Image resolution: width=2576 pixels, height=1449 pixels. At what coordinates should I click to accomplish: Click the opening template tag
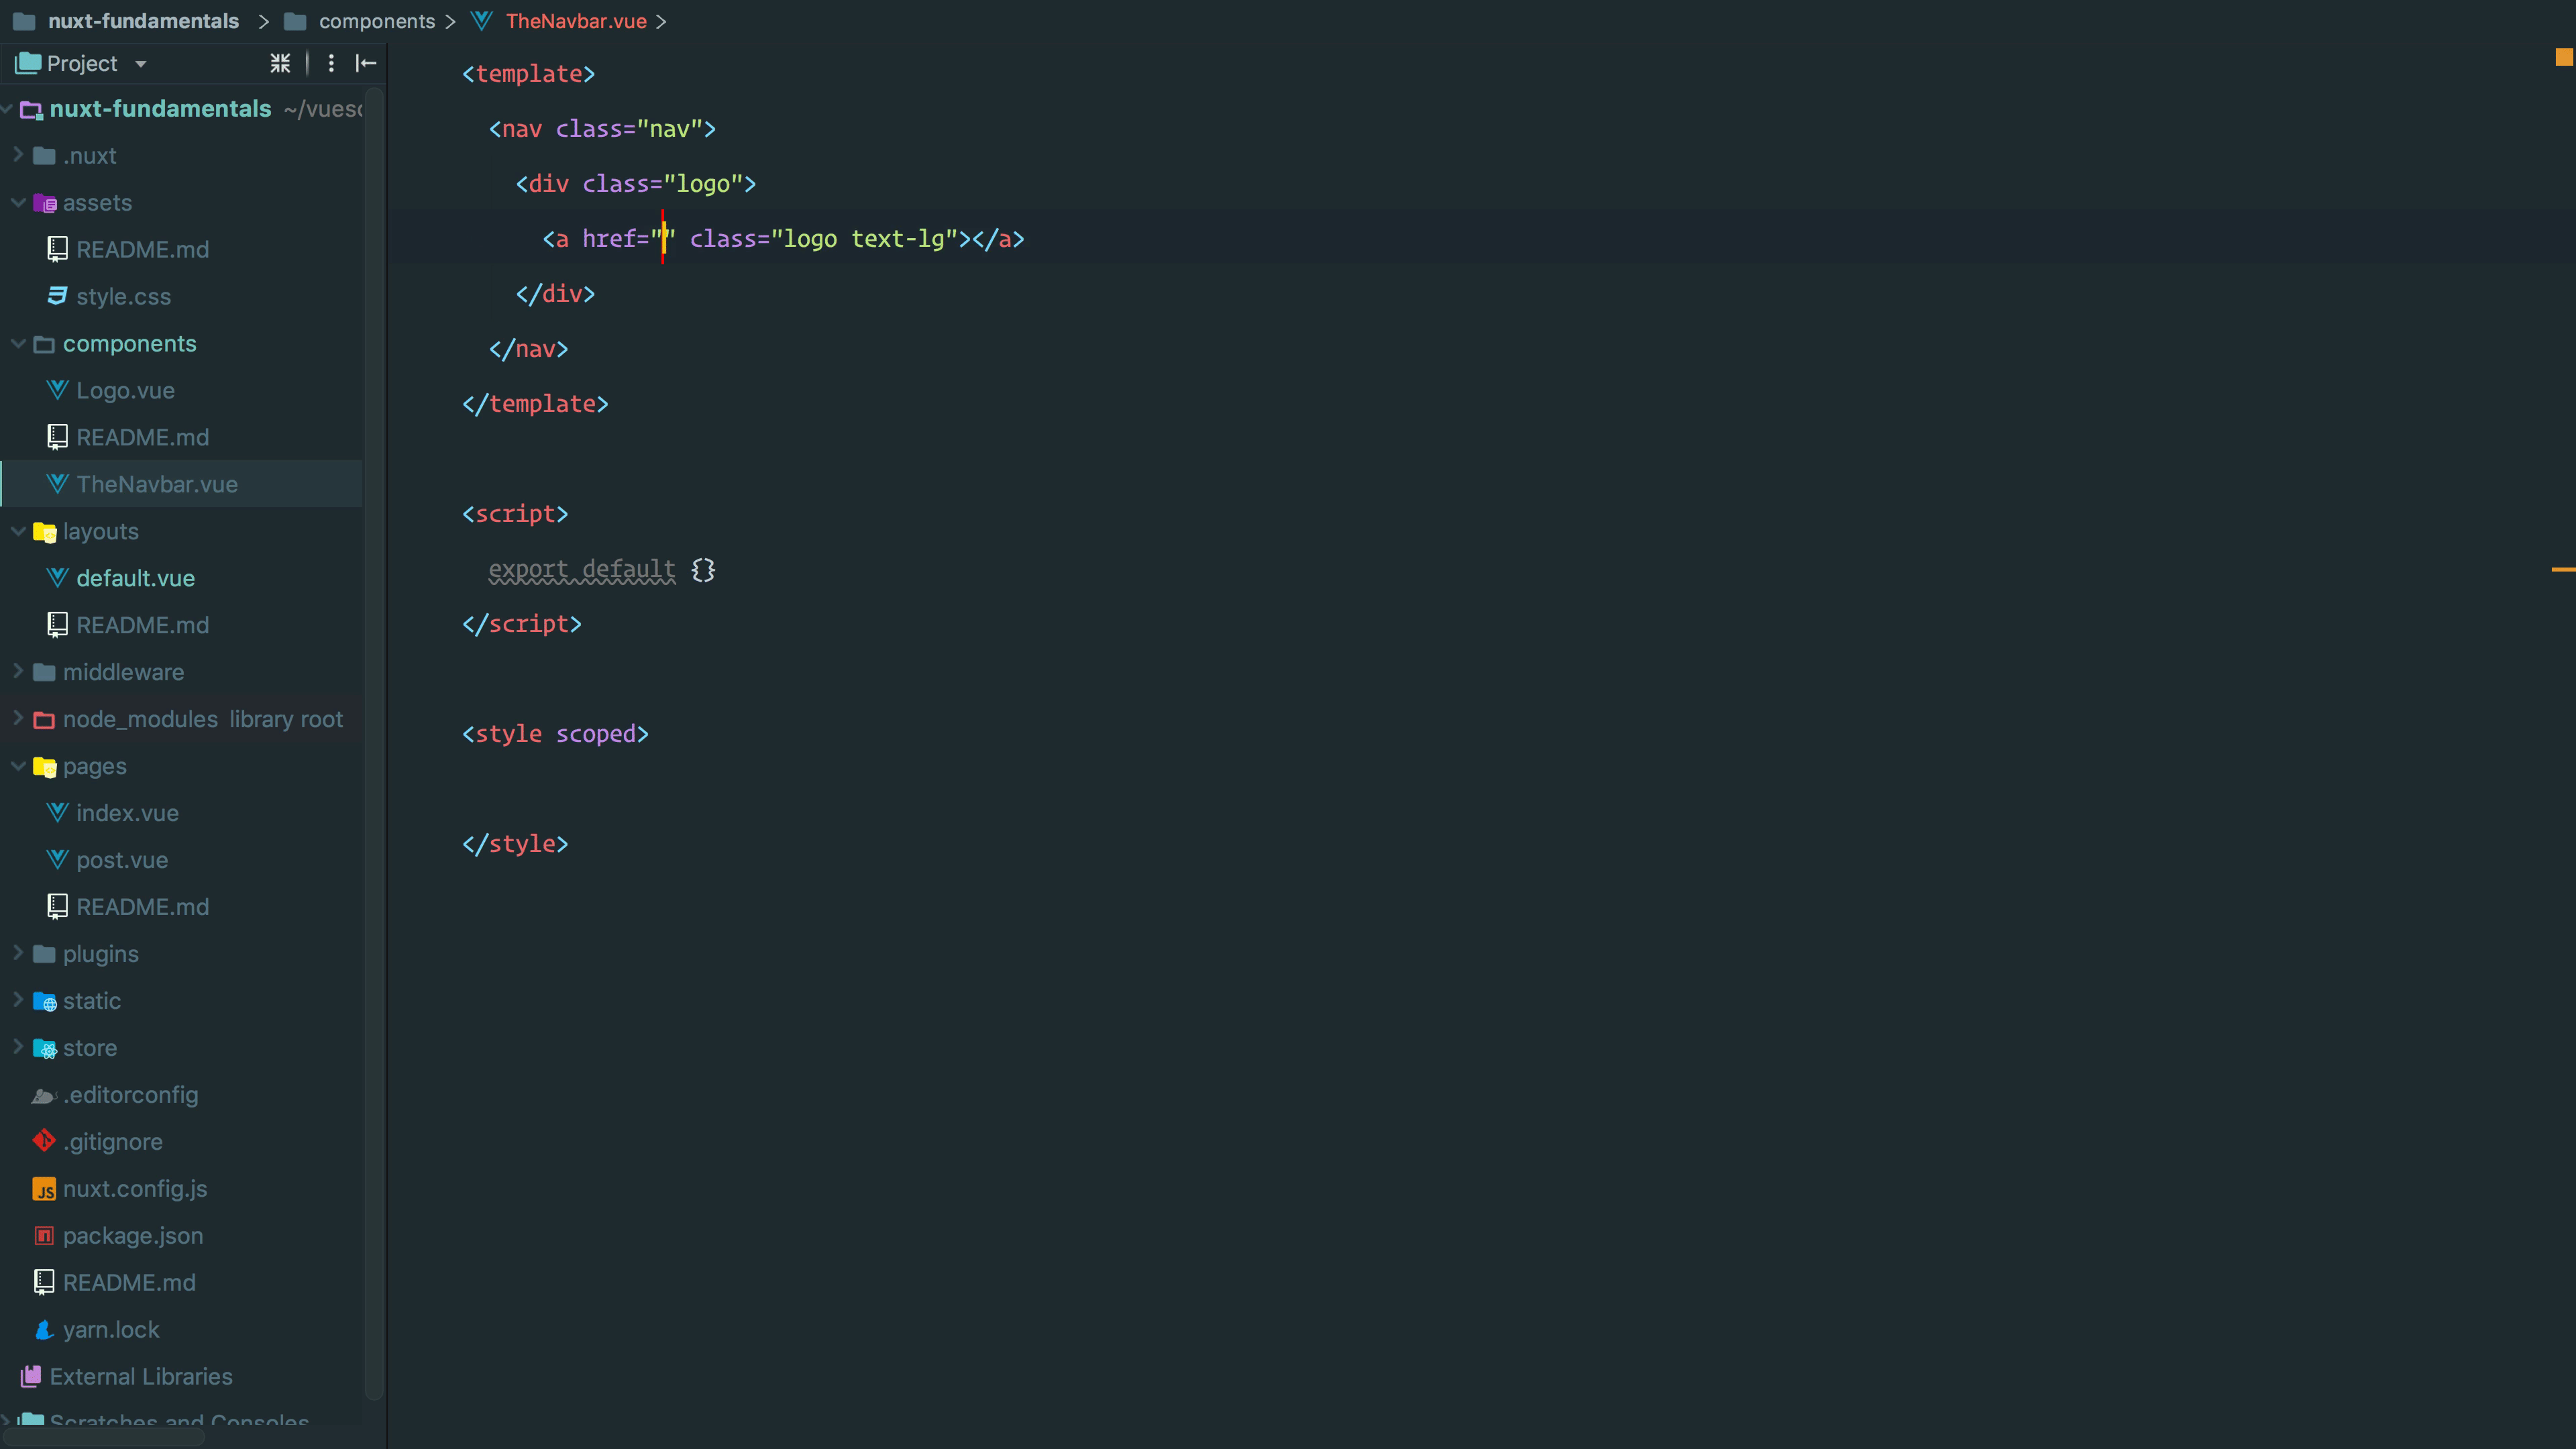(528, 74)
